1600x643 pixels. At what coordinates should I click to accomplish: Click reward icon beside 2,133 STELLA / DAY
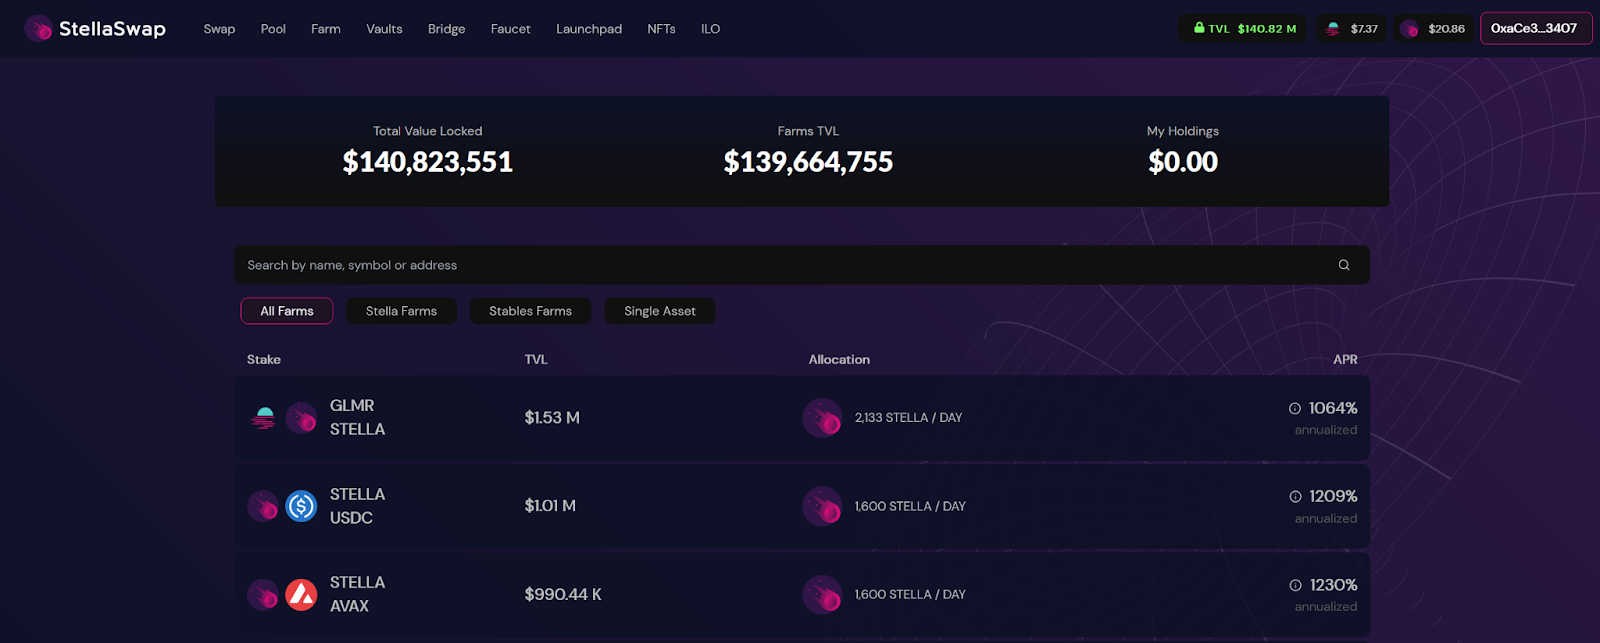point(822,418)
